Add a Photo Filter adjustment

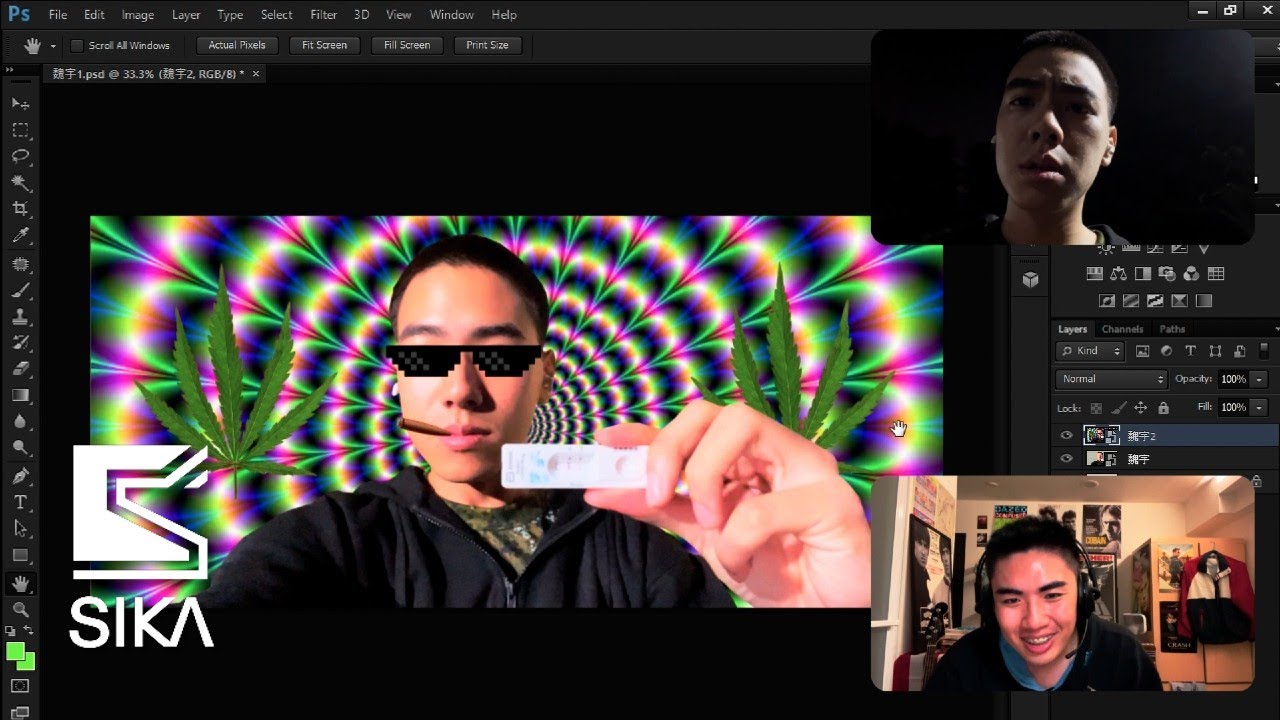pos(1167,274)
